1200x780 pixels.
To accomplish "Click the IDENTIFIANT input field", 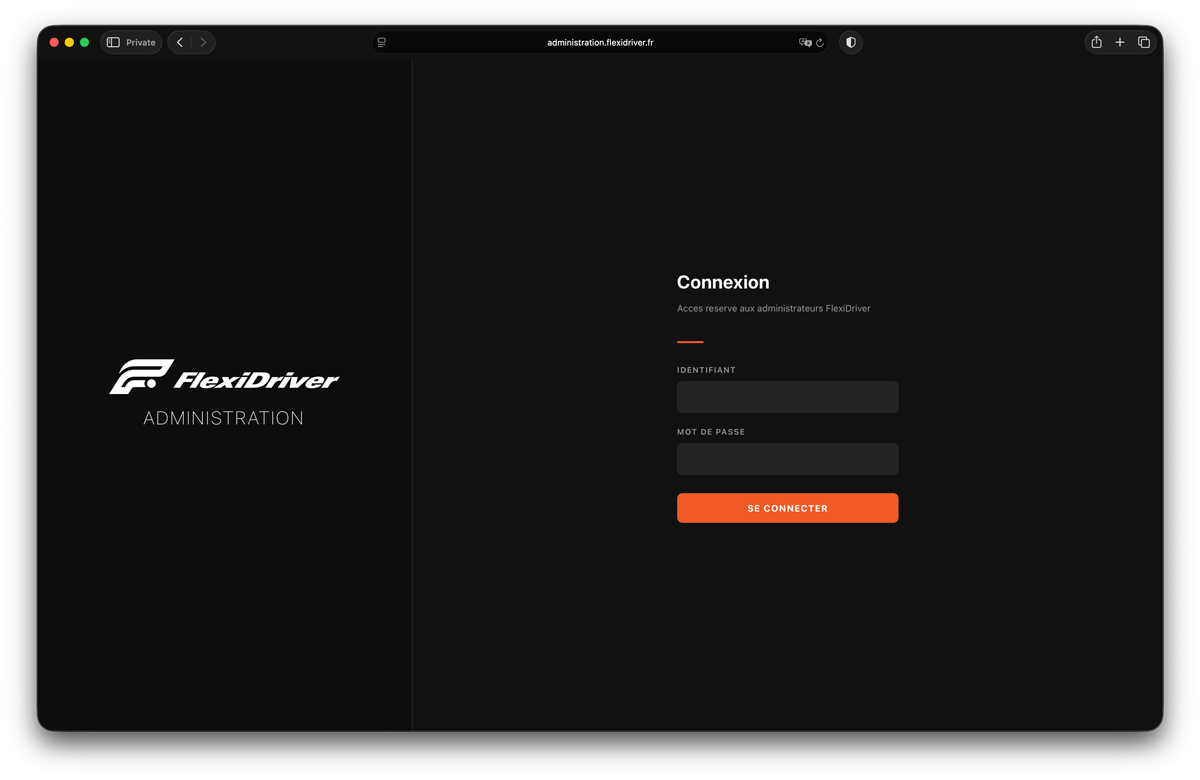I will [787, 397].
